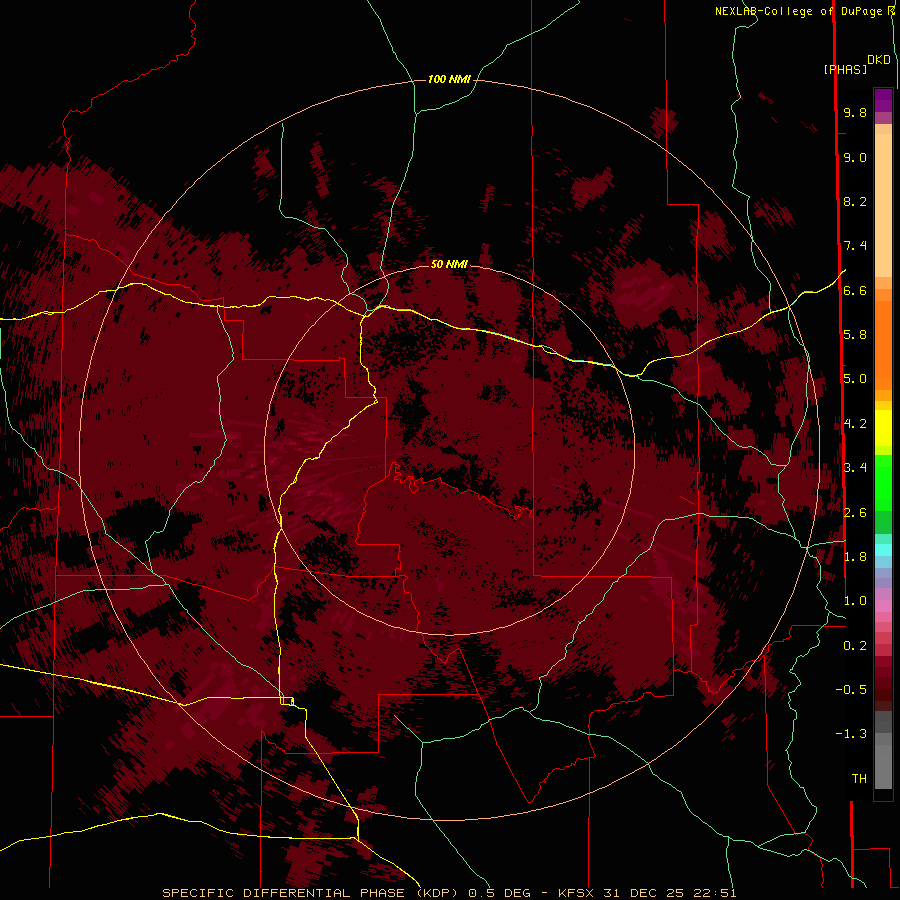Select the 8.2 value on the color scale
Viewport: 900px width, 900px height.
tap(855, 201)
